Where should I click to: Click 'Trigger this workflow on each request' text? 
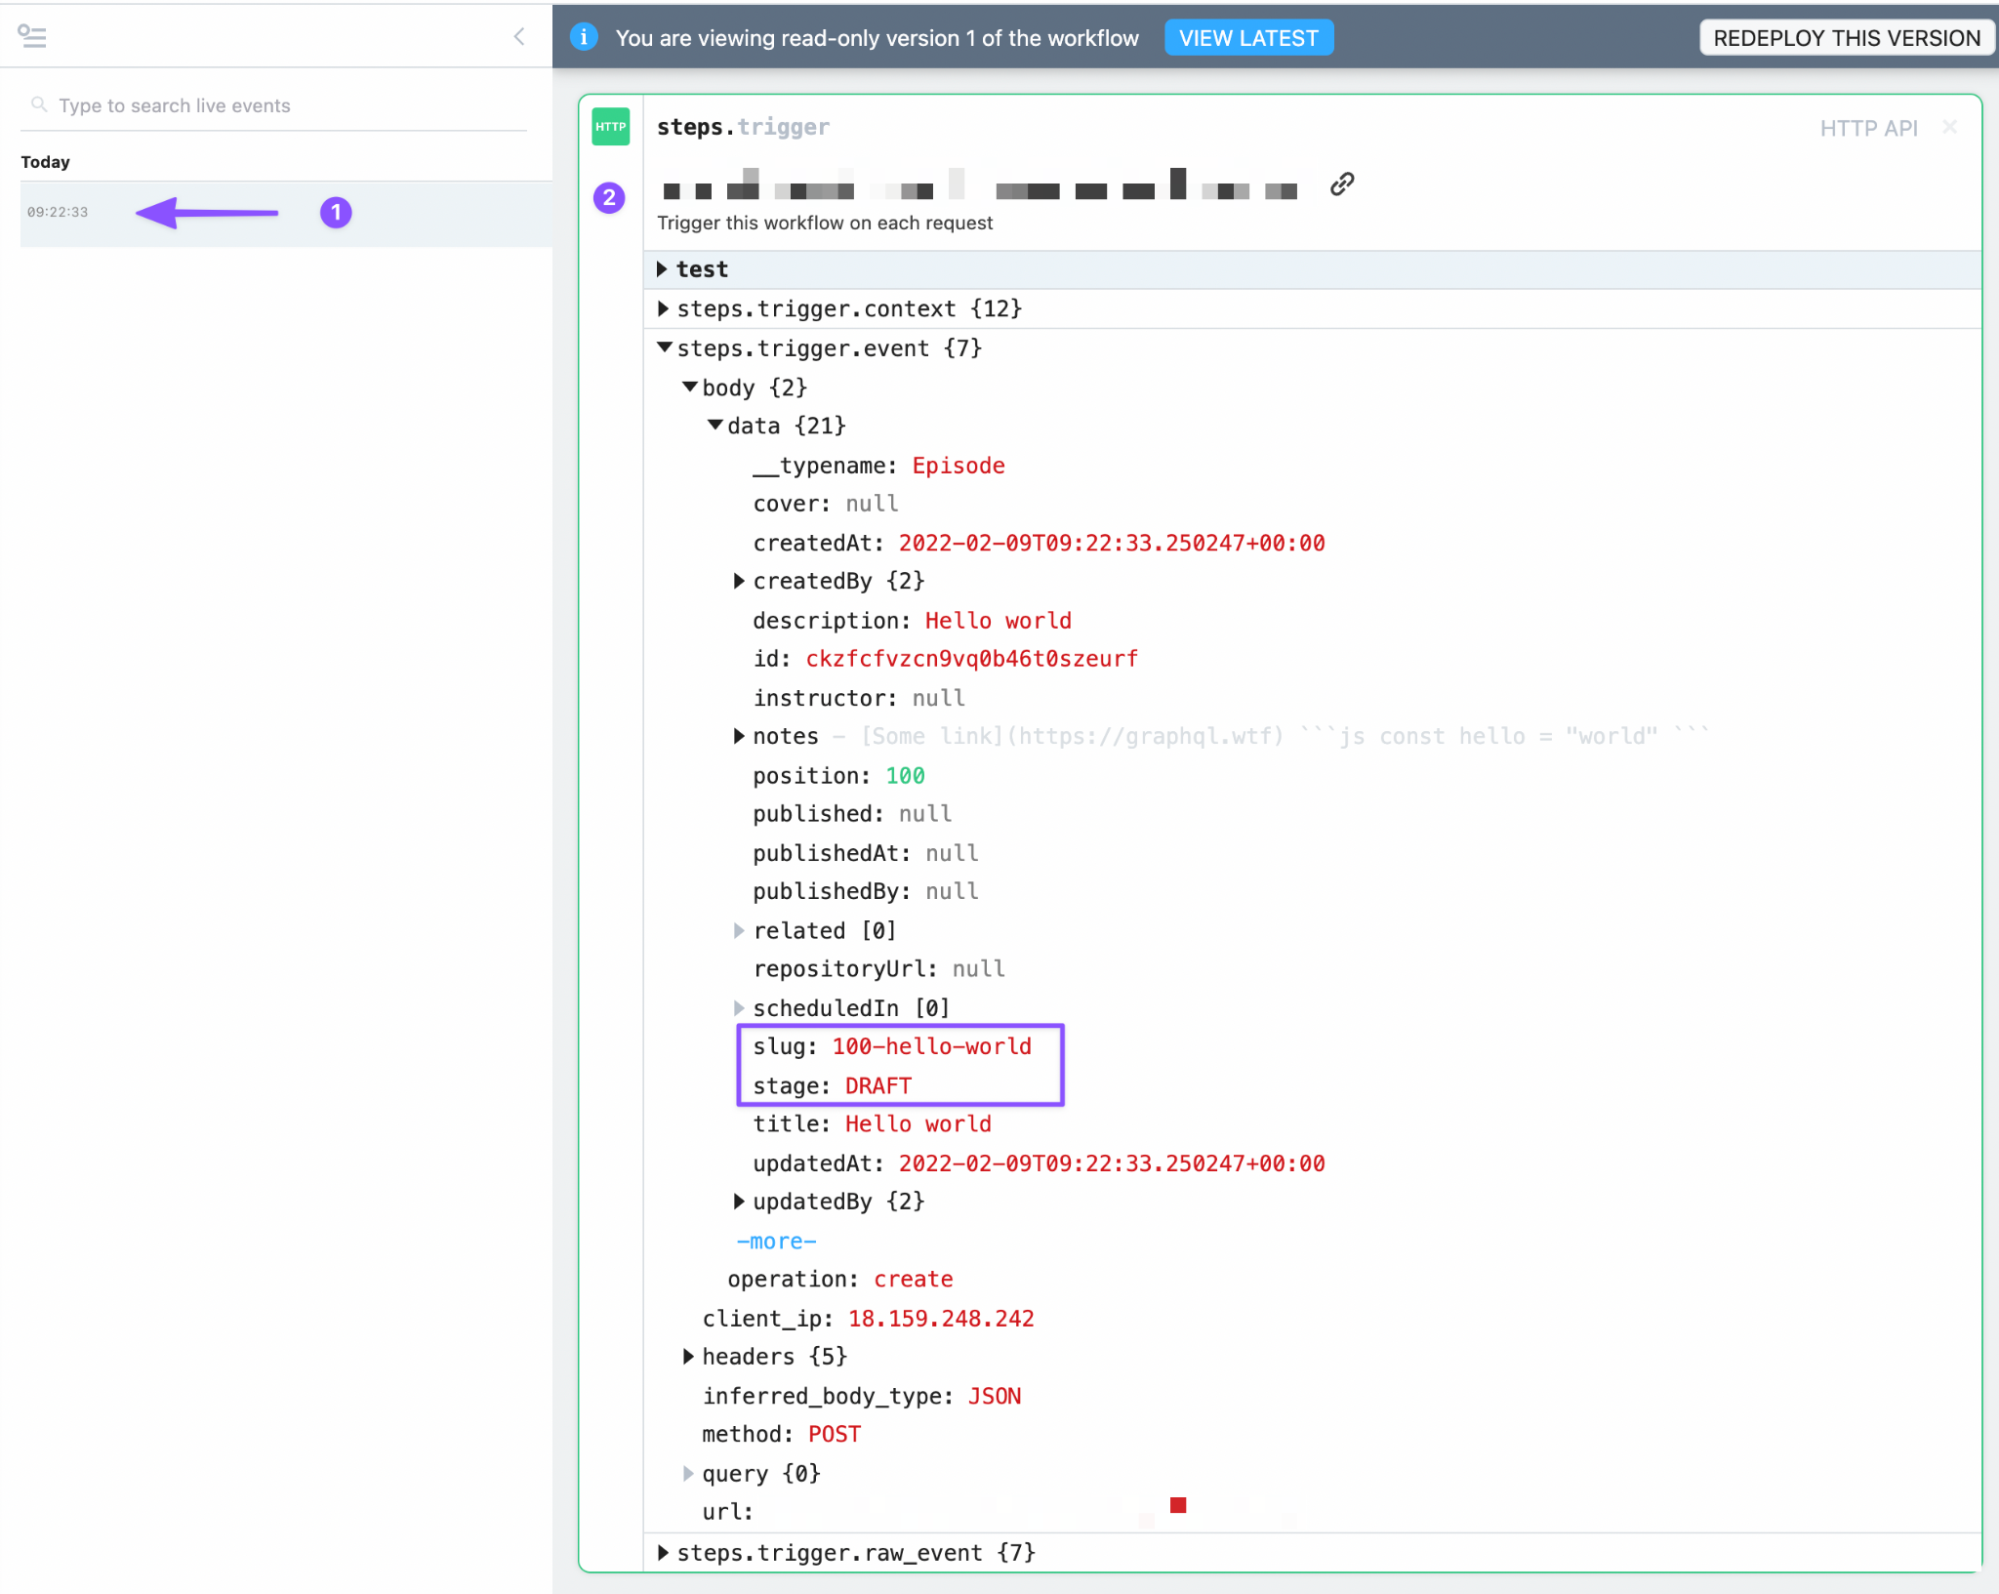[x=824, y=223]
